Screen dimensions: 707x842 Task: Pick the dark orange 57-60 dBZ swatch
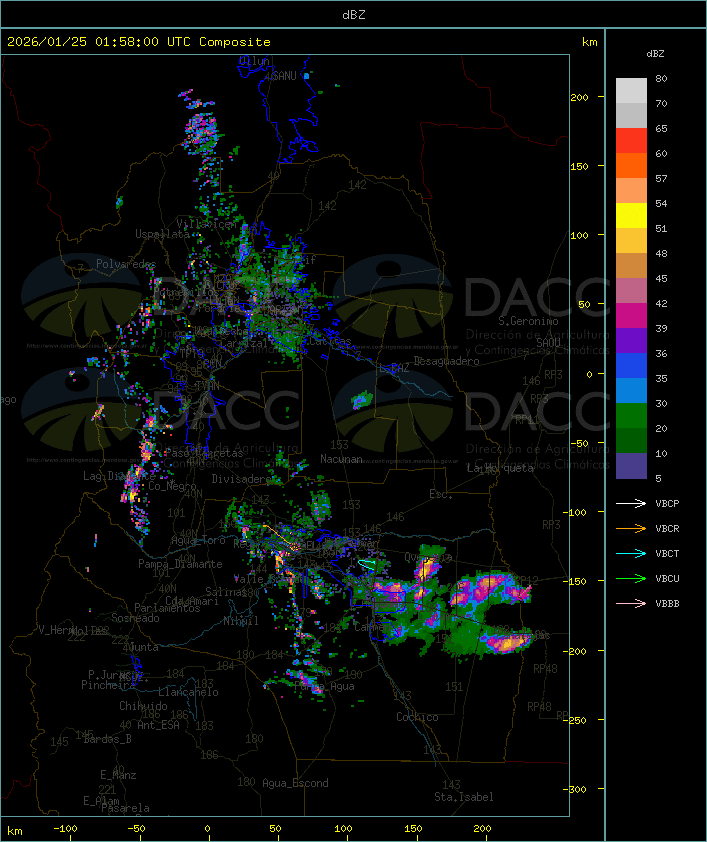coord(631,166)
